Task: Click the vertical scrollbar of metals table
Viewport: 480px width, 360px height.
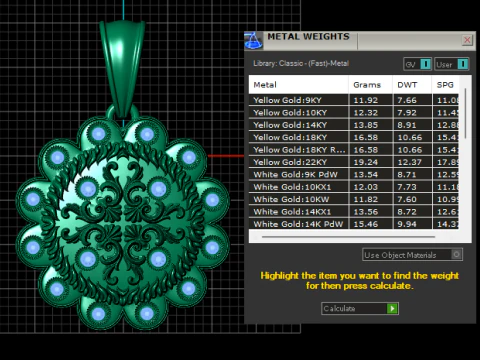Action: coord(465,113)
